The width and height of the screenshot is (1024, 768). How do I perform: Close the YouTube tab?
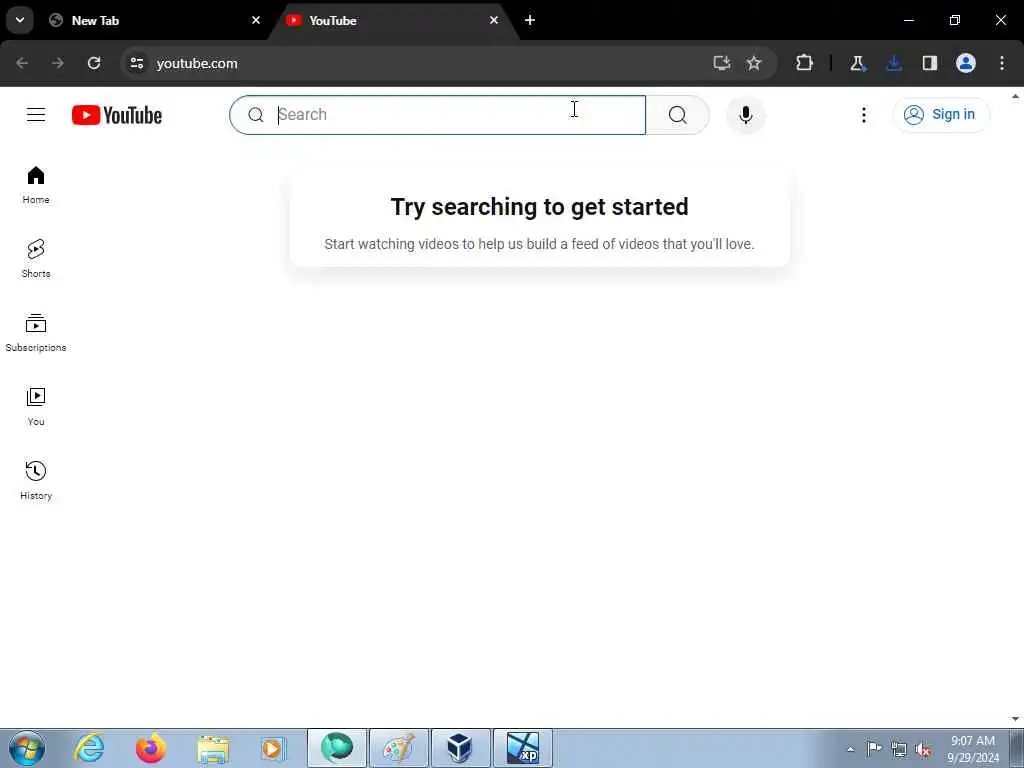click(x=494, y=20)
